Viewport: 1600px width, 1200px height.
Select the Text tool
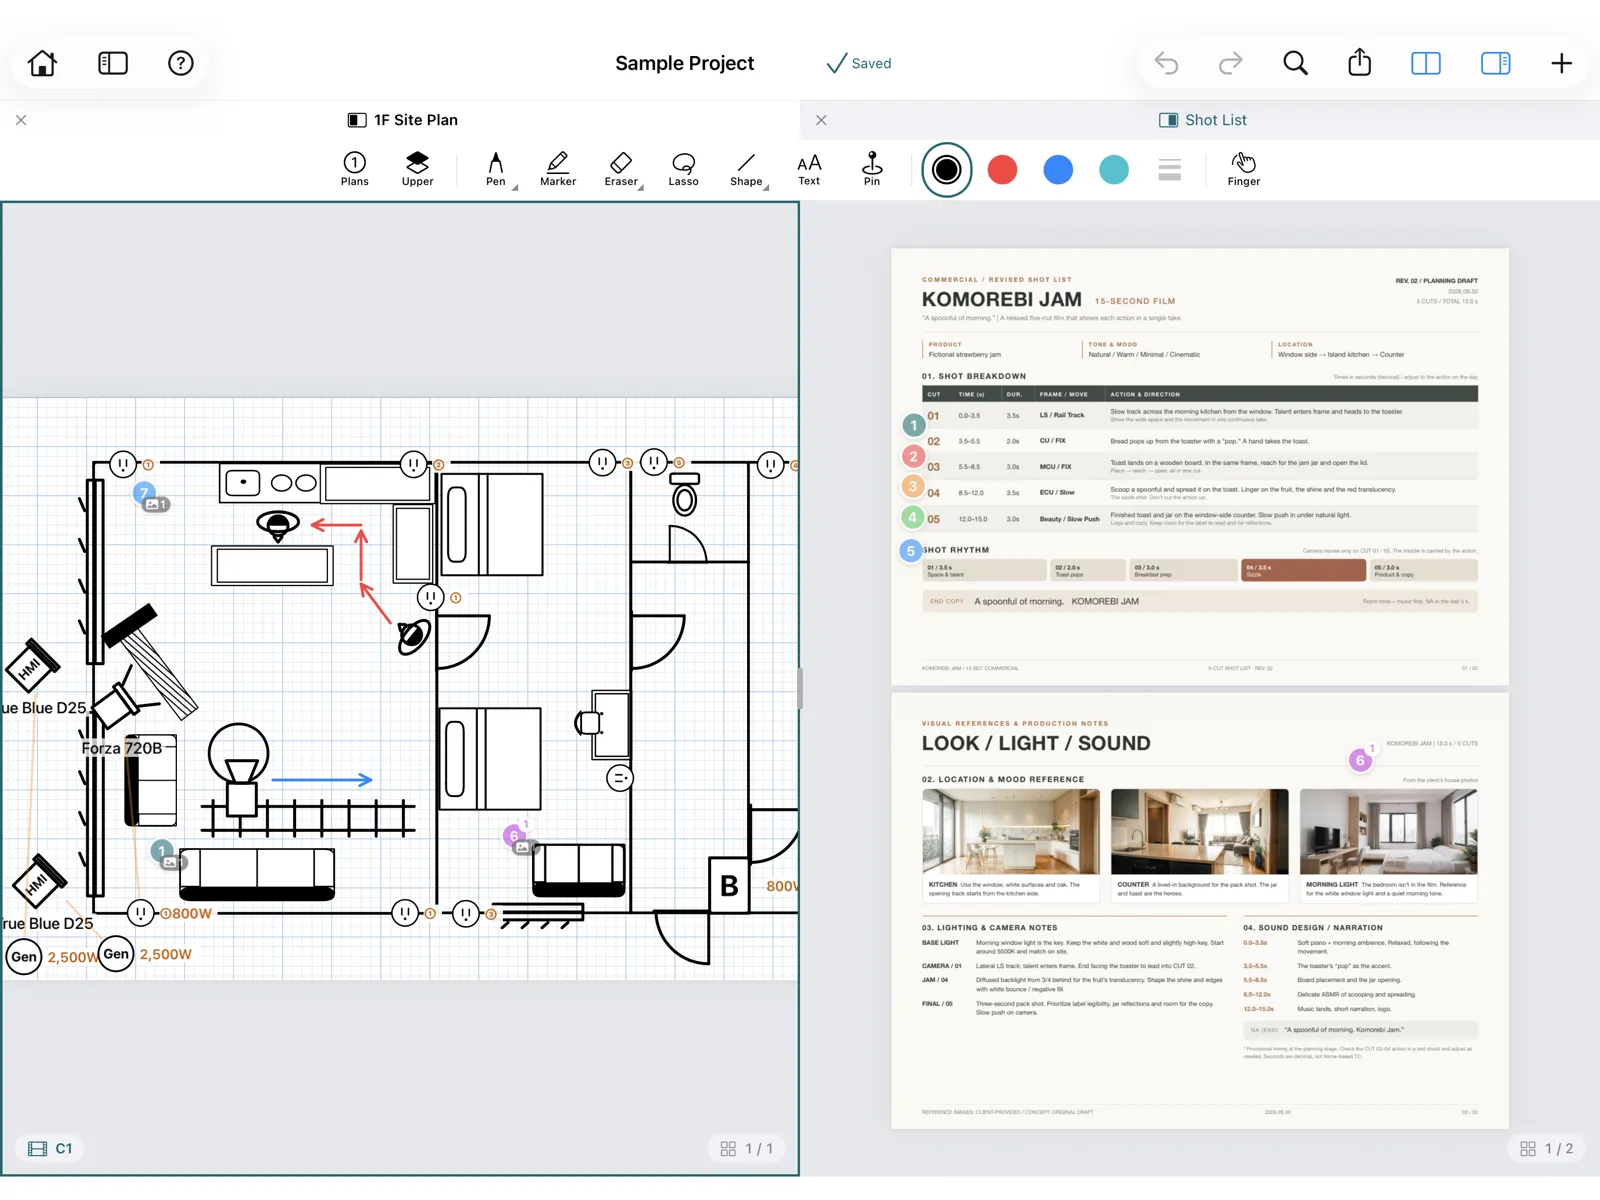pyautogui.click(x=809, y=169)
